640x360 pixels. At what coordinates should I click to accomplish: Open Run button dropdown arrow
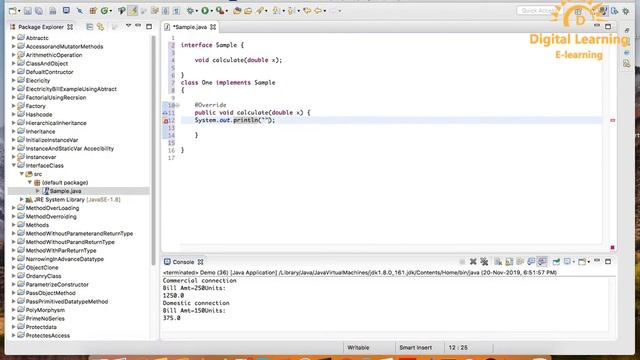[211, 11]
